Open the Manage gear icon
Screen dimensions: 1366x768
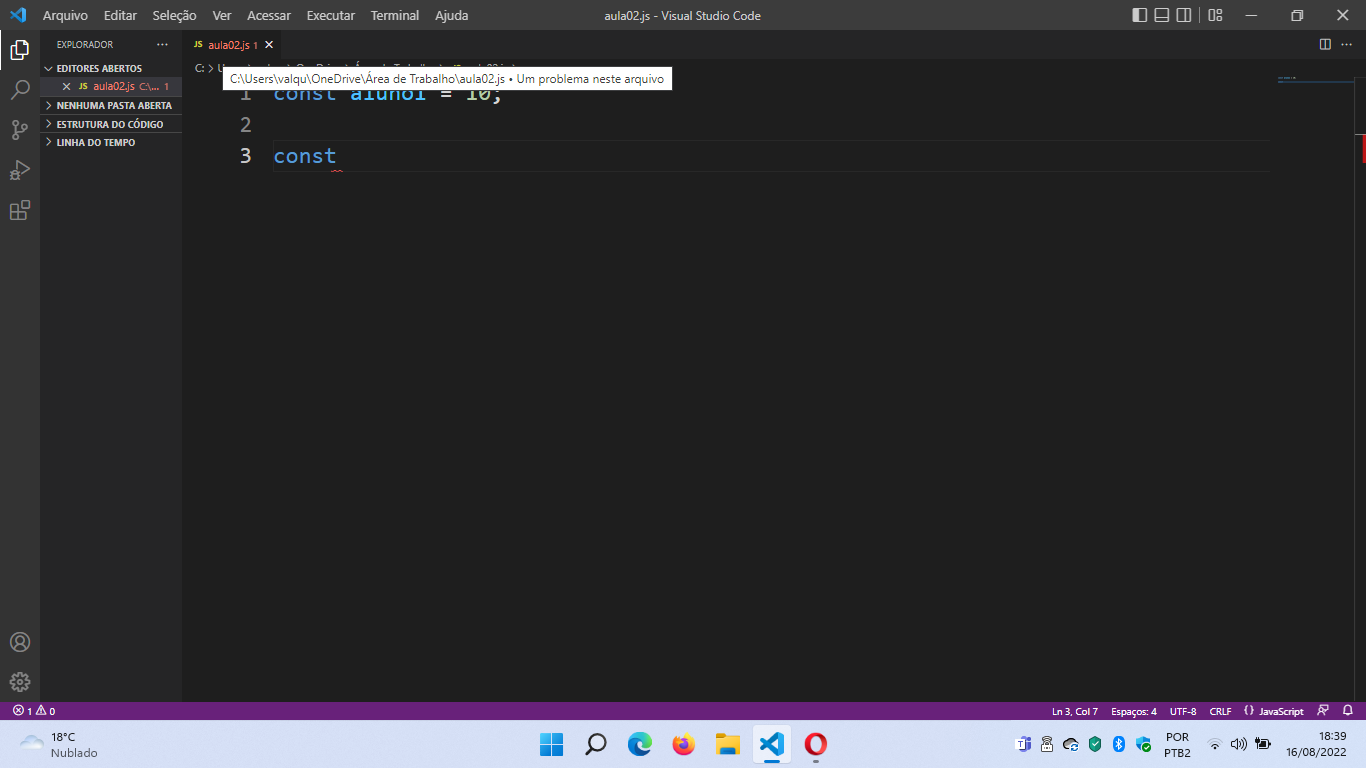click(20, 682)
